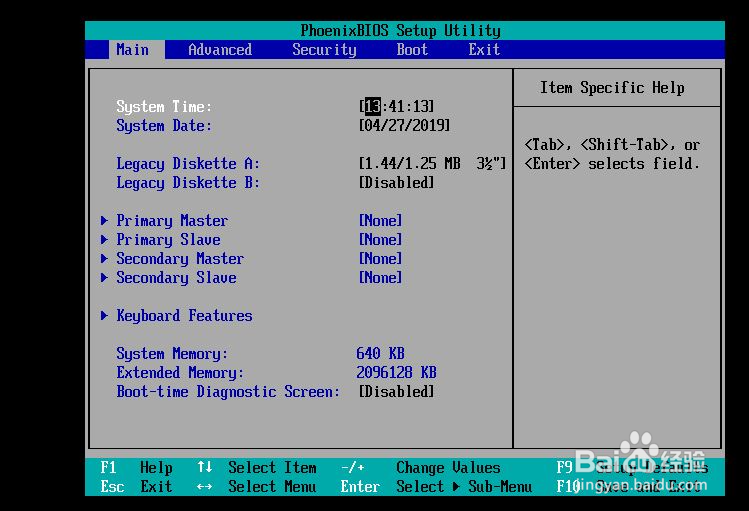749x511 pixels.
Task: Select the Primary Slave submenu label
Action: coord(169,240)
